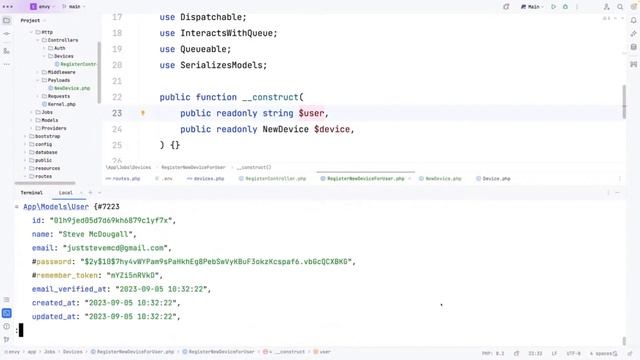Open RegisterController file in project tree

point(76,64)
